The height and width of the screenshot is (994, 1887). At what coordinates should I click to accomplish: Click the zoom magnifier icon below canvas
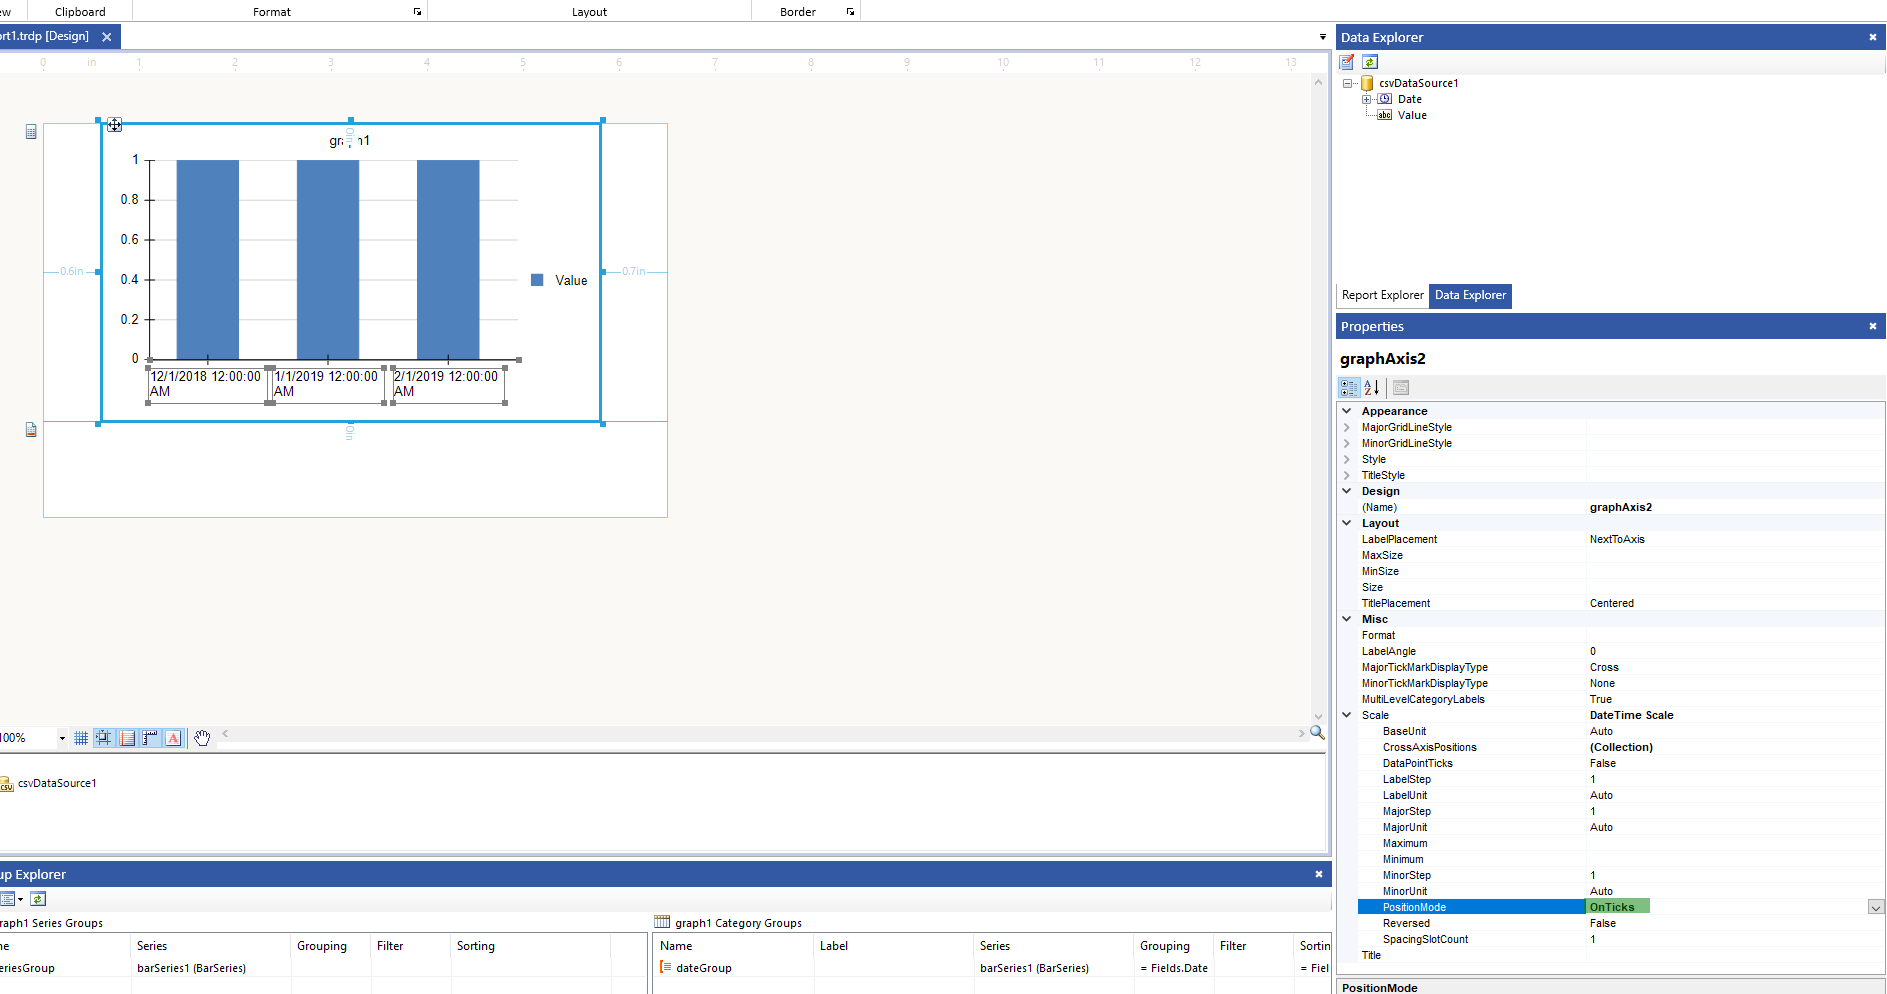tap(1317, 733)
